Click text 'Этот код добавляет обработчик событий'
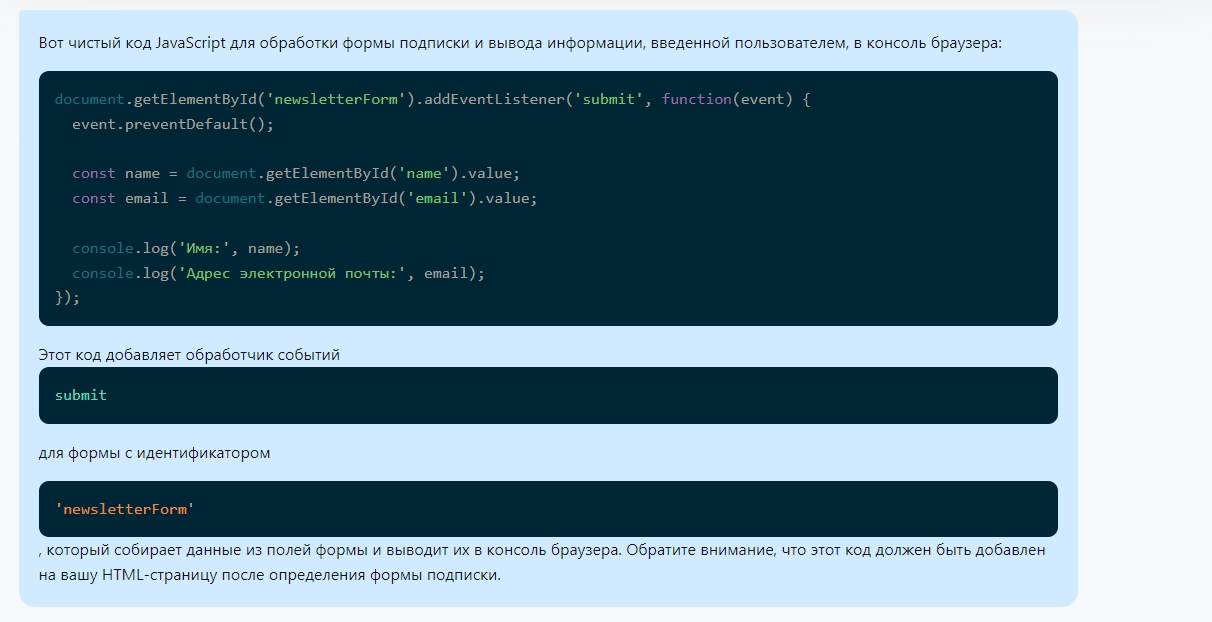The image size is (1212, 622). (x=189, y=355)
